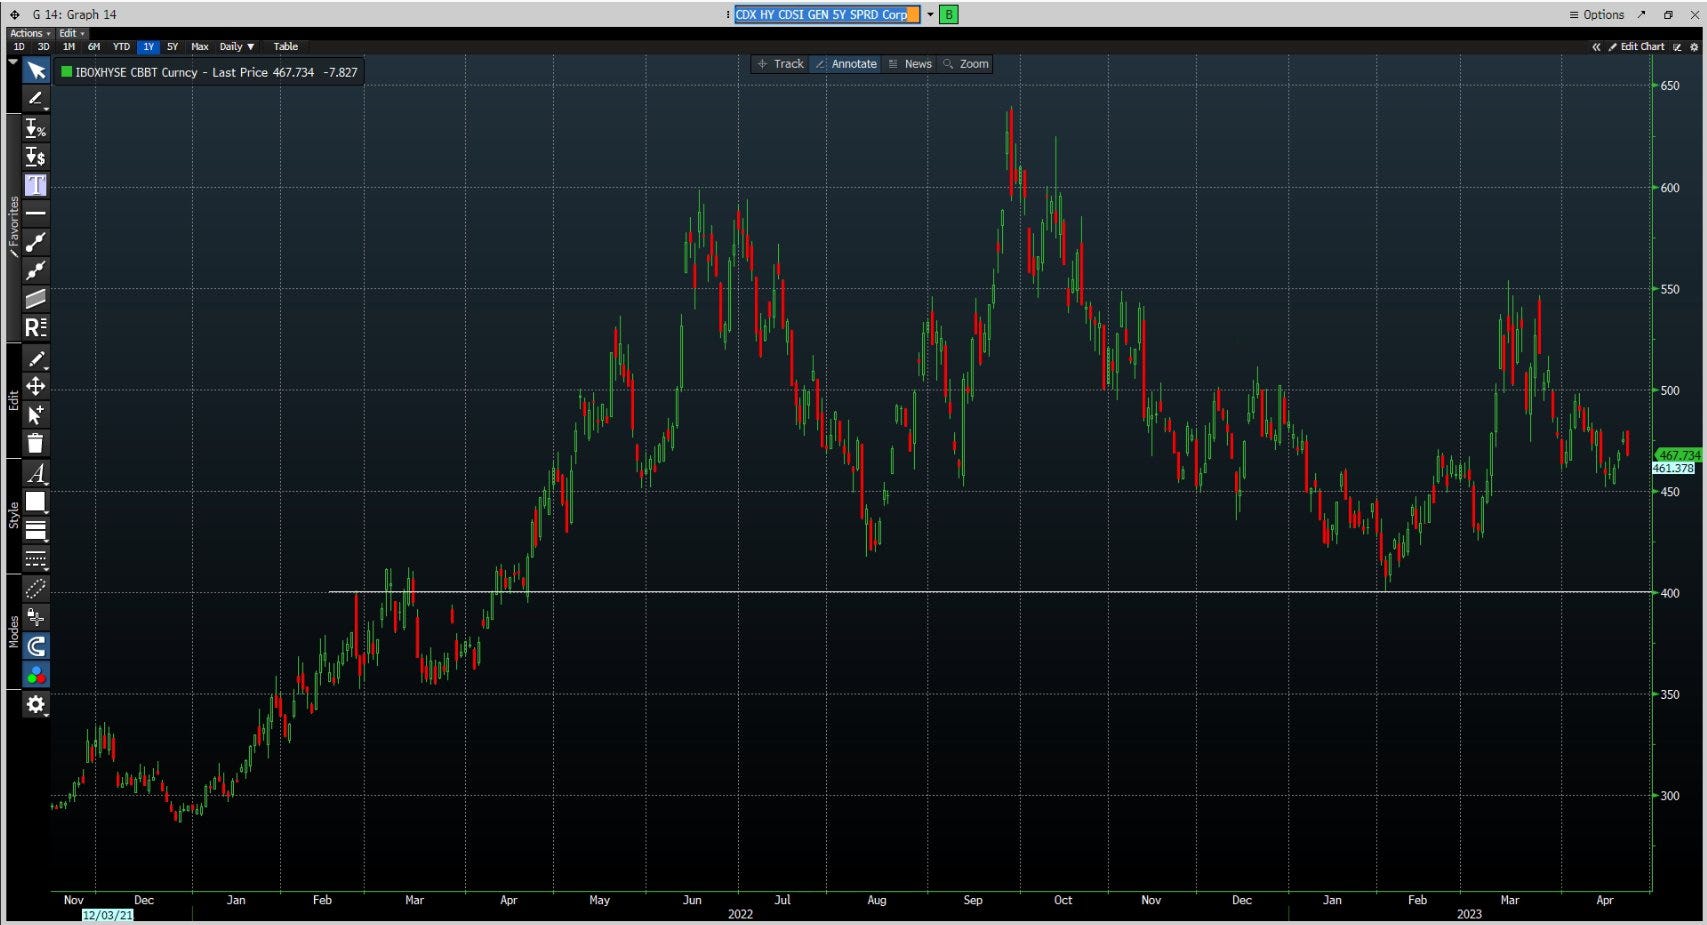Select the add-selection cursor tool
This screenshot has height=925, width=1707.
point(35,415)
